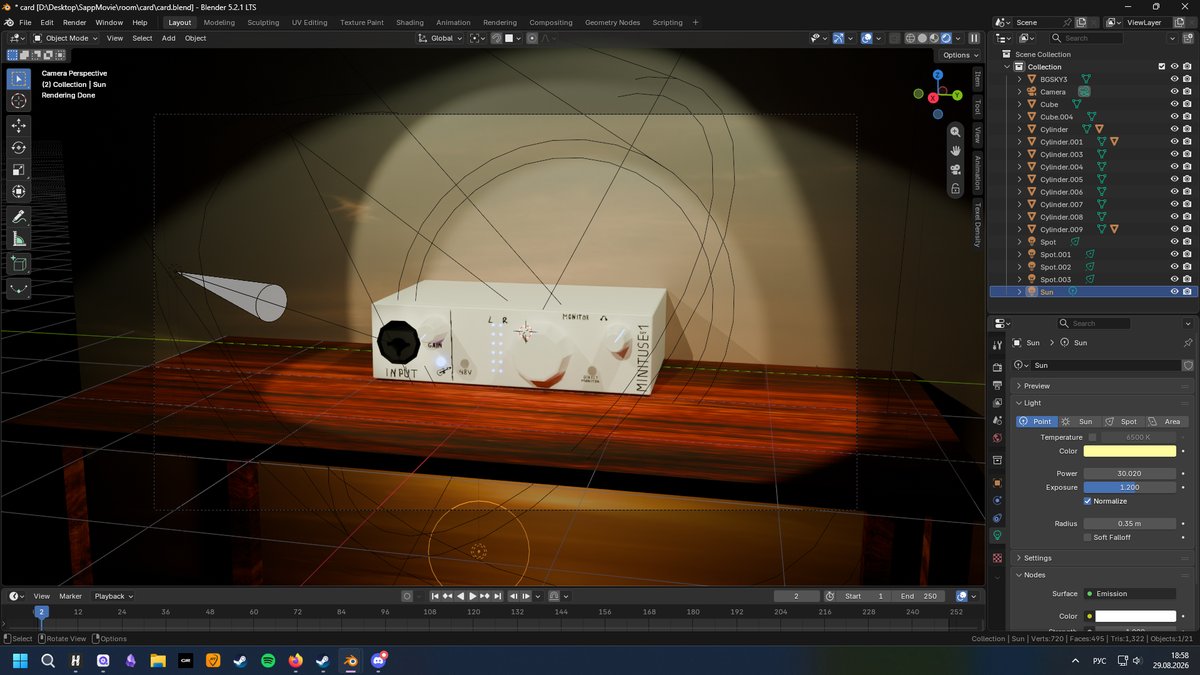Open the Geometry Nodes workspace tab
This screenshot has width=1200, height=675.
click(x=612, y=22)
